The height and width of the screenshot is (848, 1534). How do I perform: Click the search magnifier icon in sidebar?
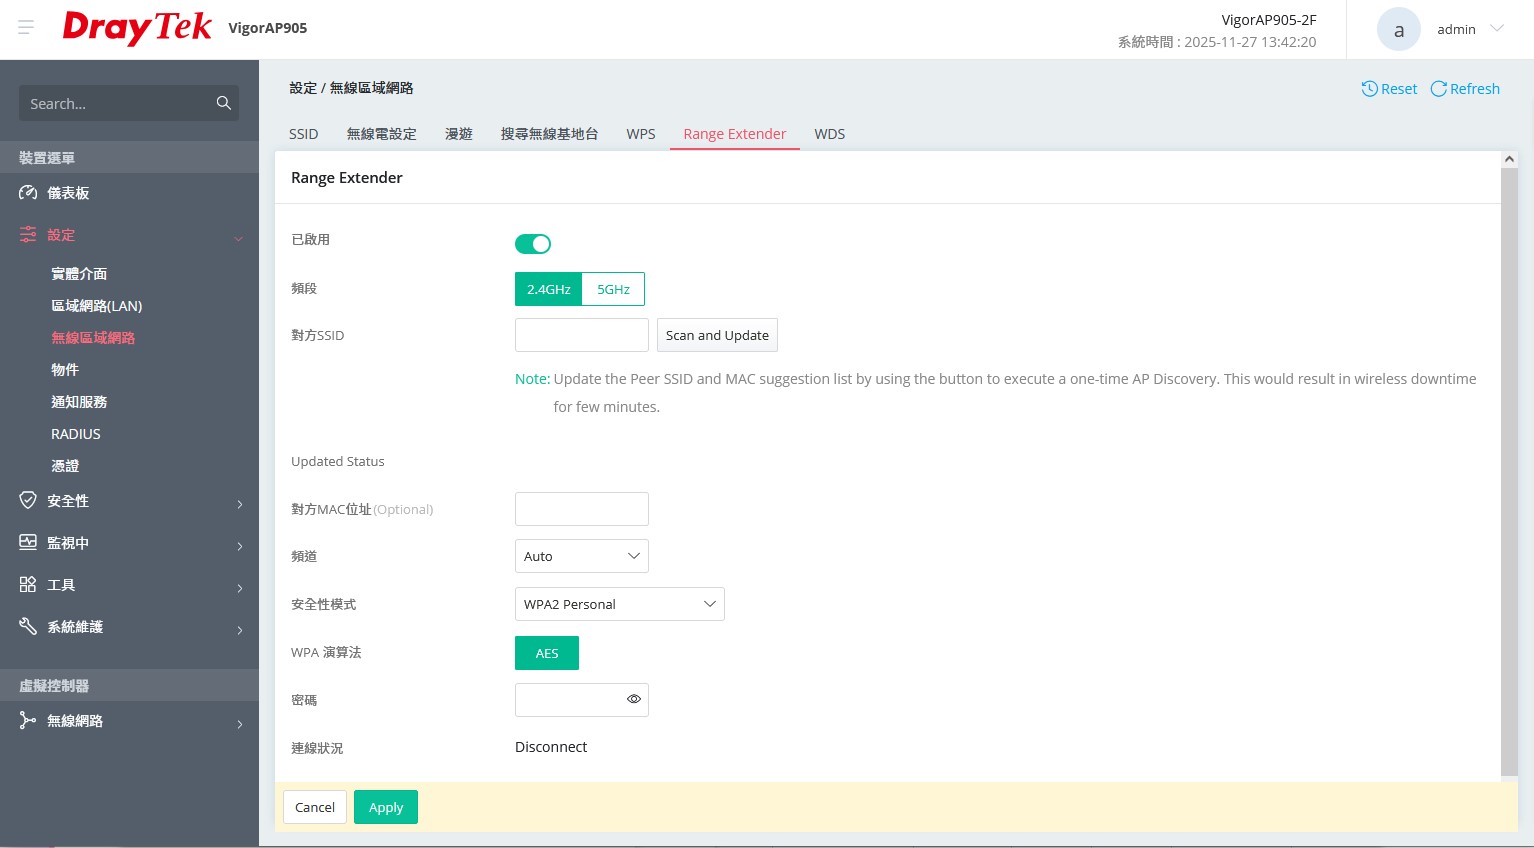coord(223,103)
